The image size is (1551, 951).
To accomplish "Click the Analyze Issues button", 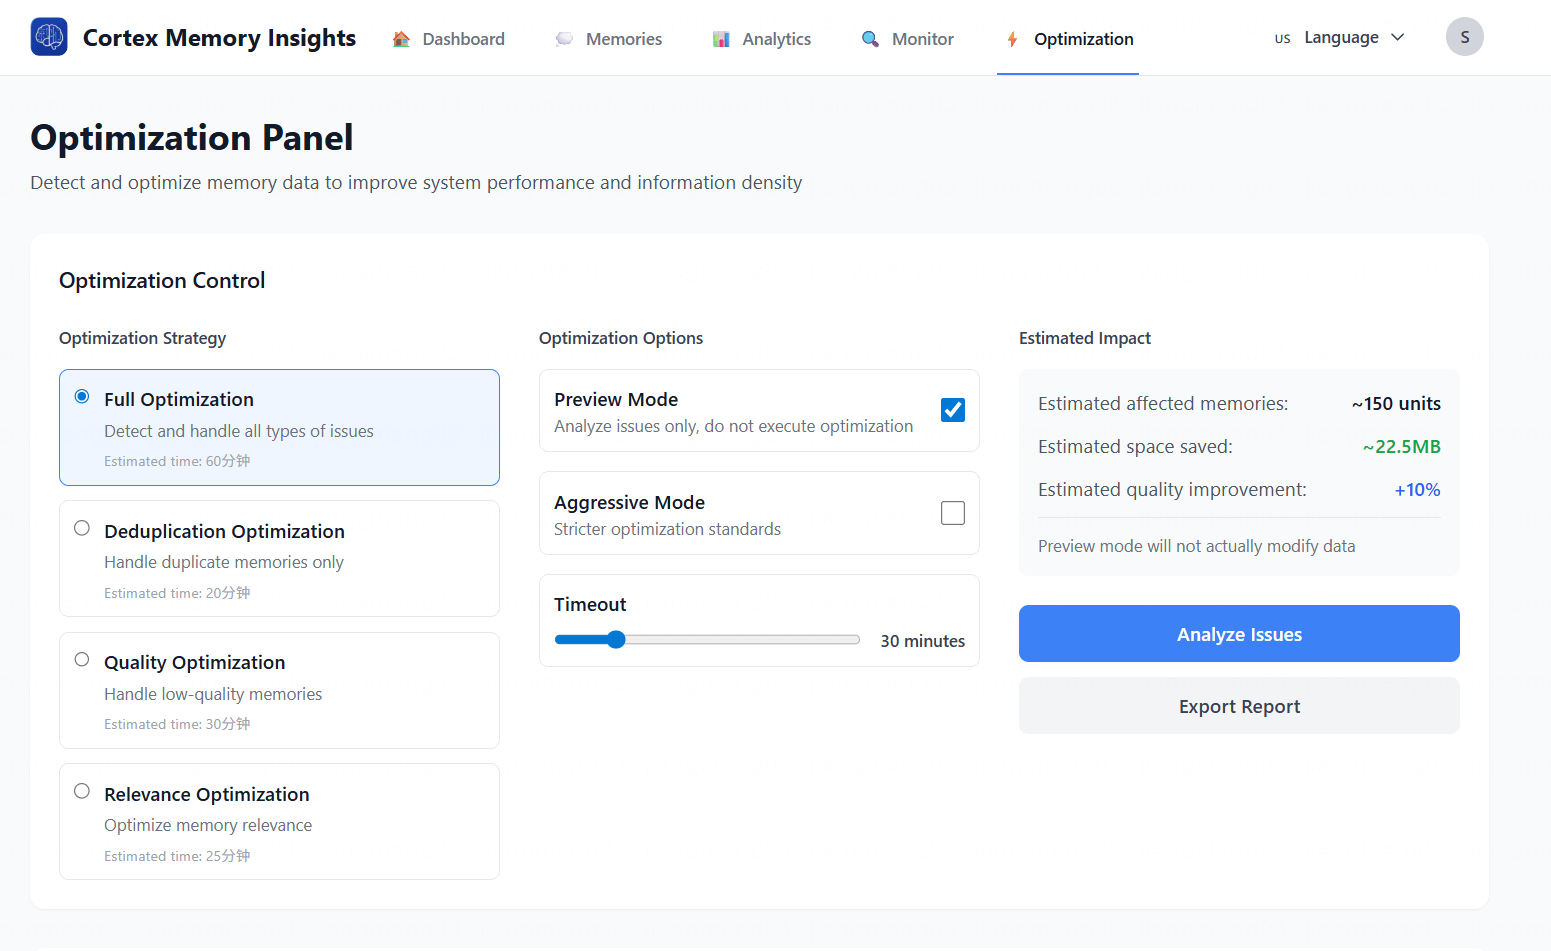I will 1239,634.
